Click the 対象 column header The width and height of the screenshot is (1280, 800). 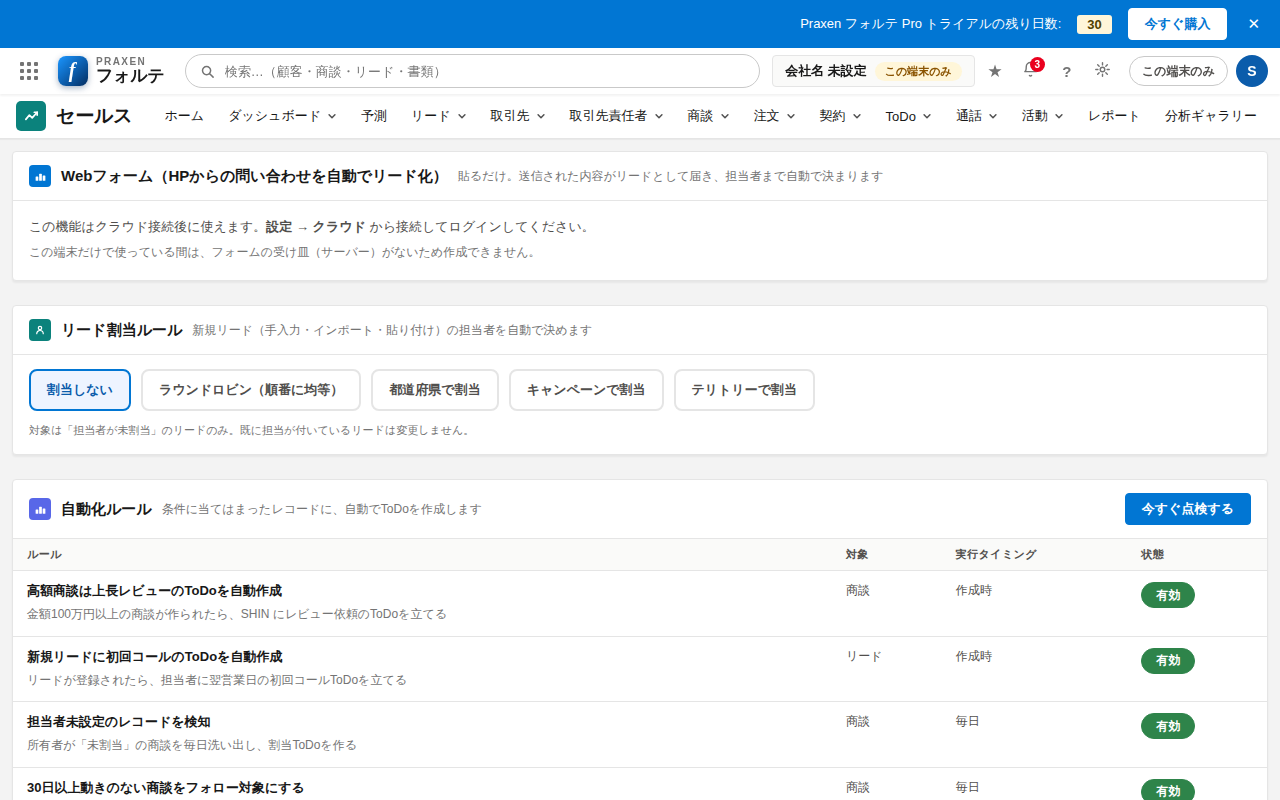tap(857, 554)
